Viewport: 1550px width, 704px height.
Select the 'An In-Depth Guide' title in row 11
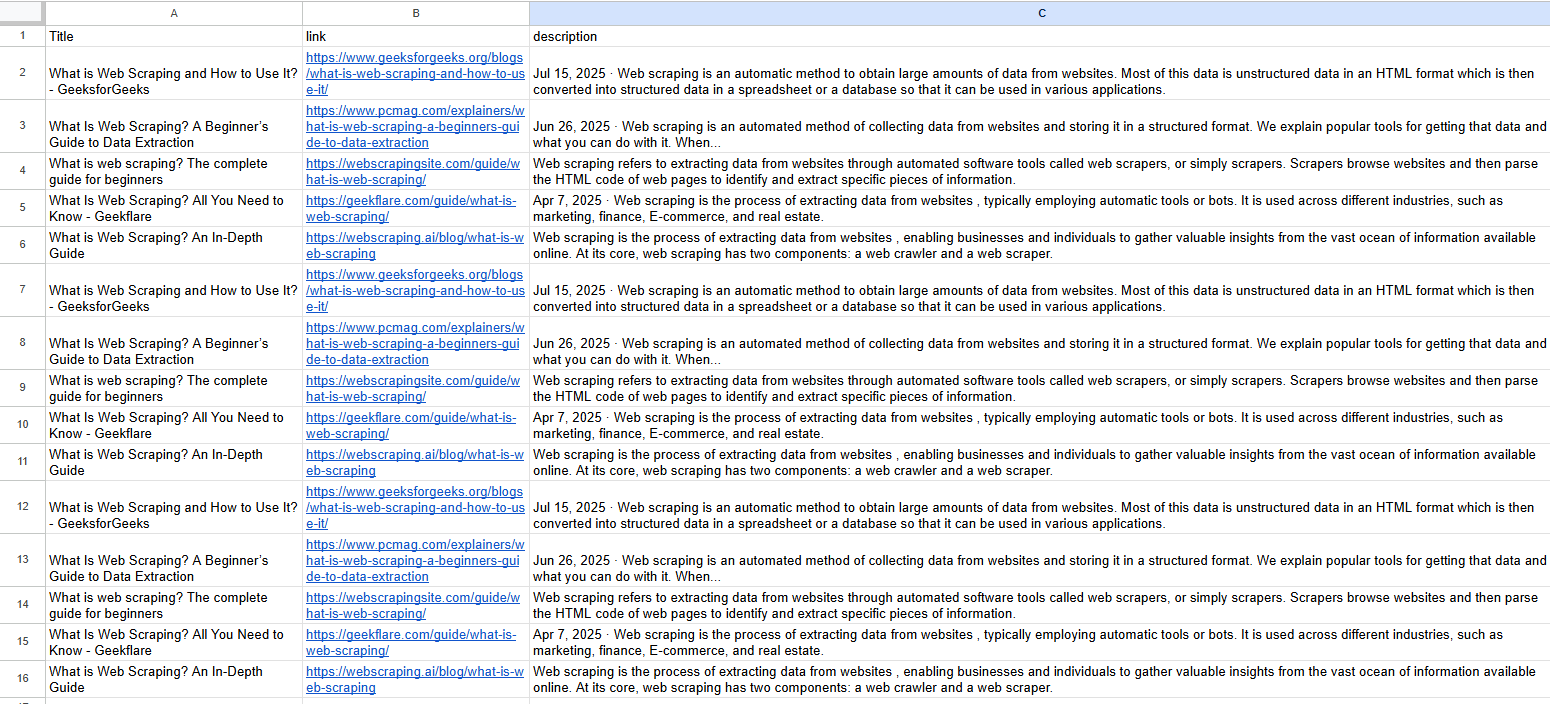point(174,462)
